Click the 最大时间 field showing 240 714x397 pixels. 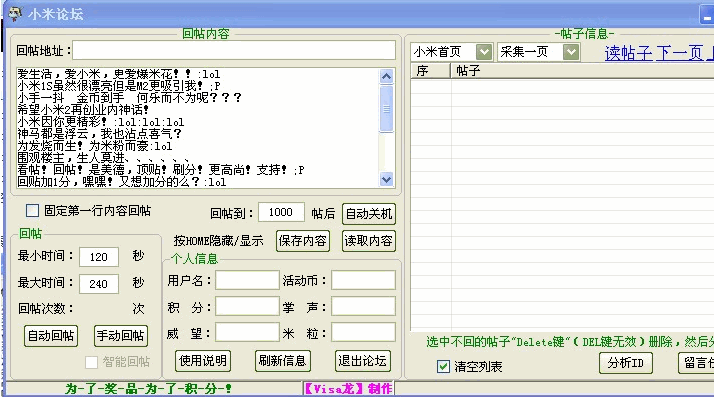[99, 284]
